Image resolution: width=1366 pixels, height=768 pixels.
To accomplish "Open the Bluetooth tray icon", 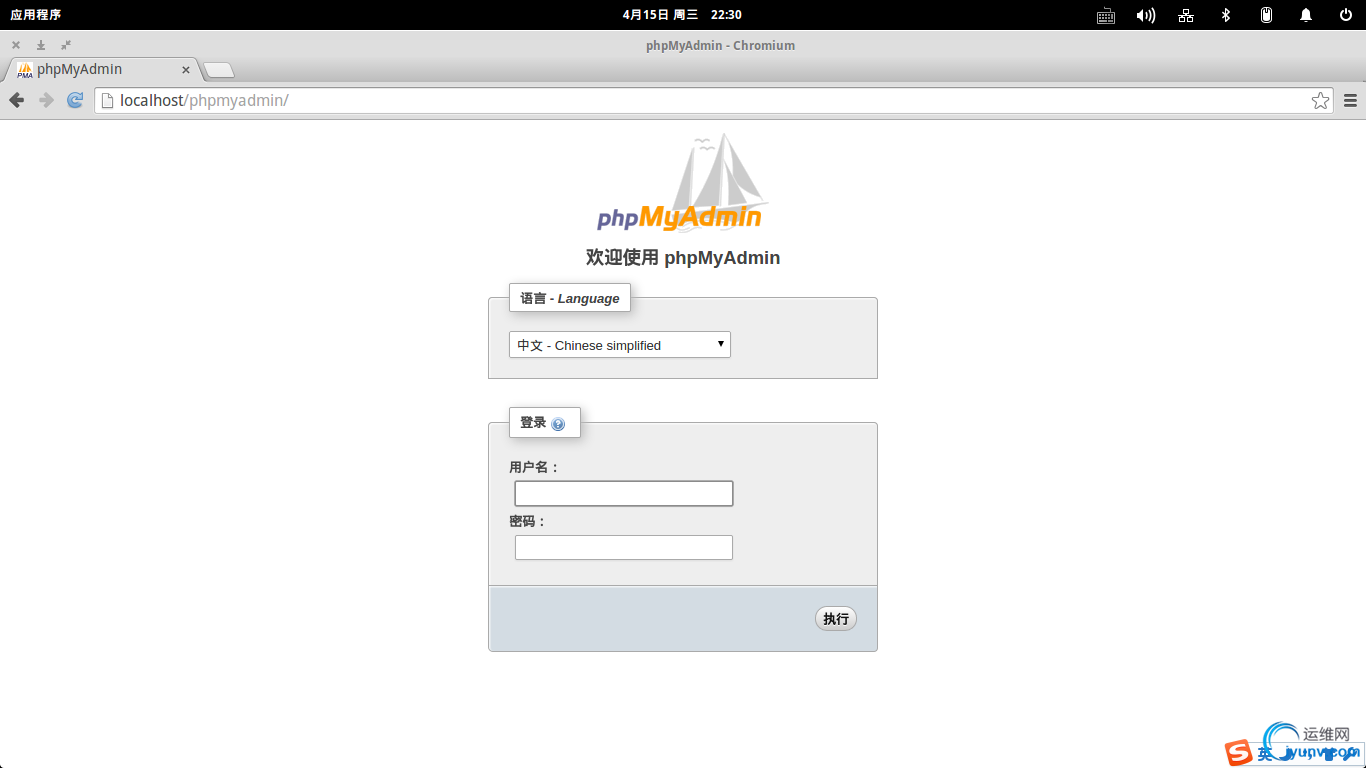I will click(x=1226, y=15).
